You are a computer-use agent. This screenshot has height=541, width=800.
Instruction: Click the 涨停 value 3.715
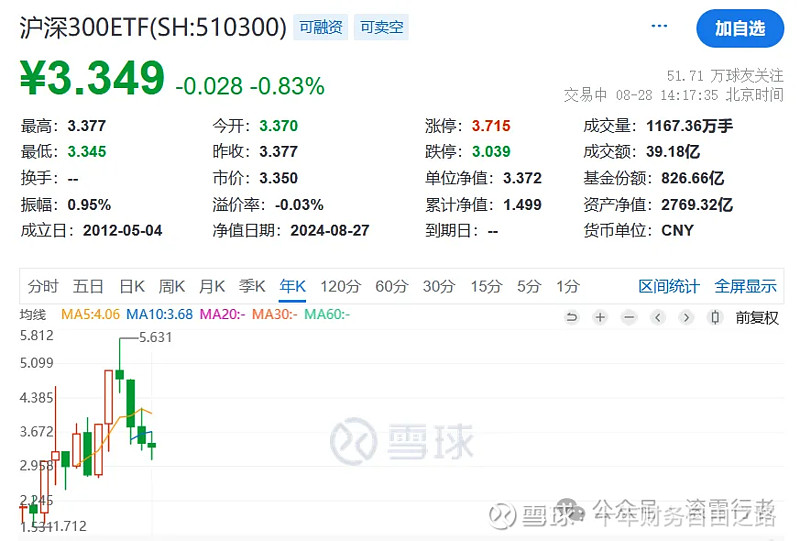[491, 126]
